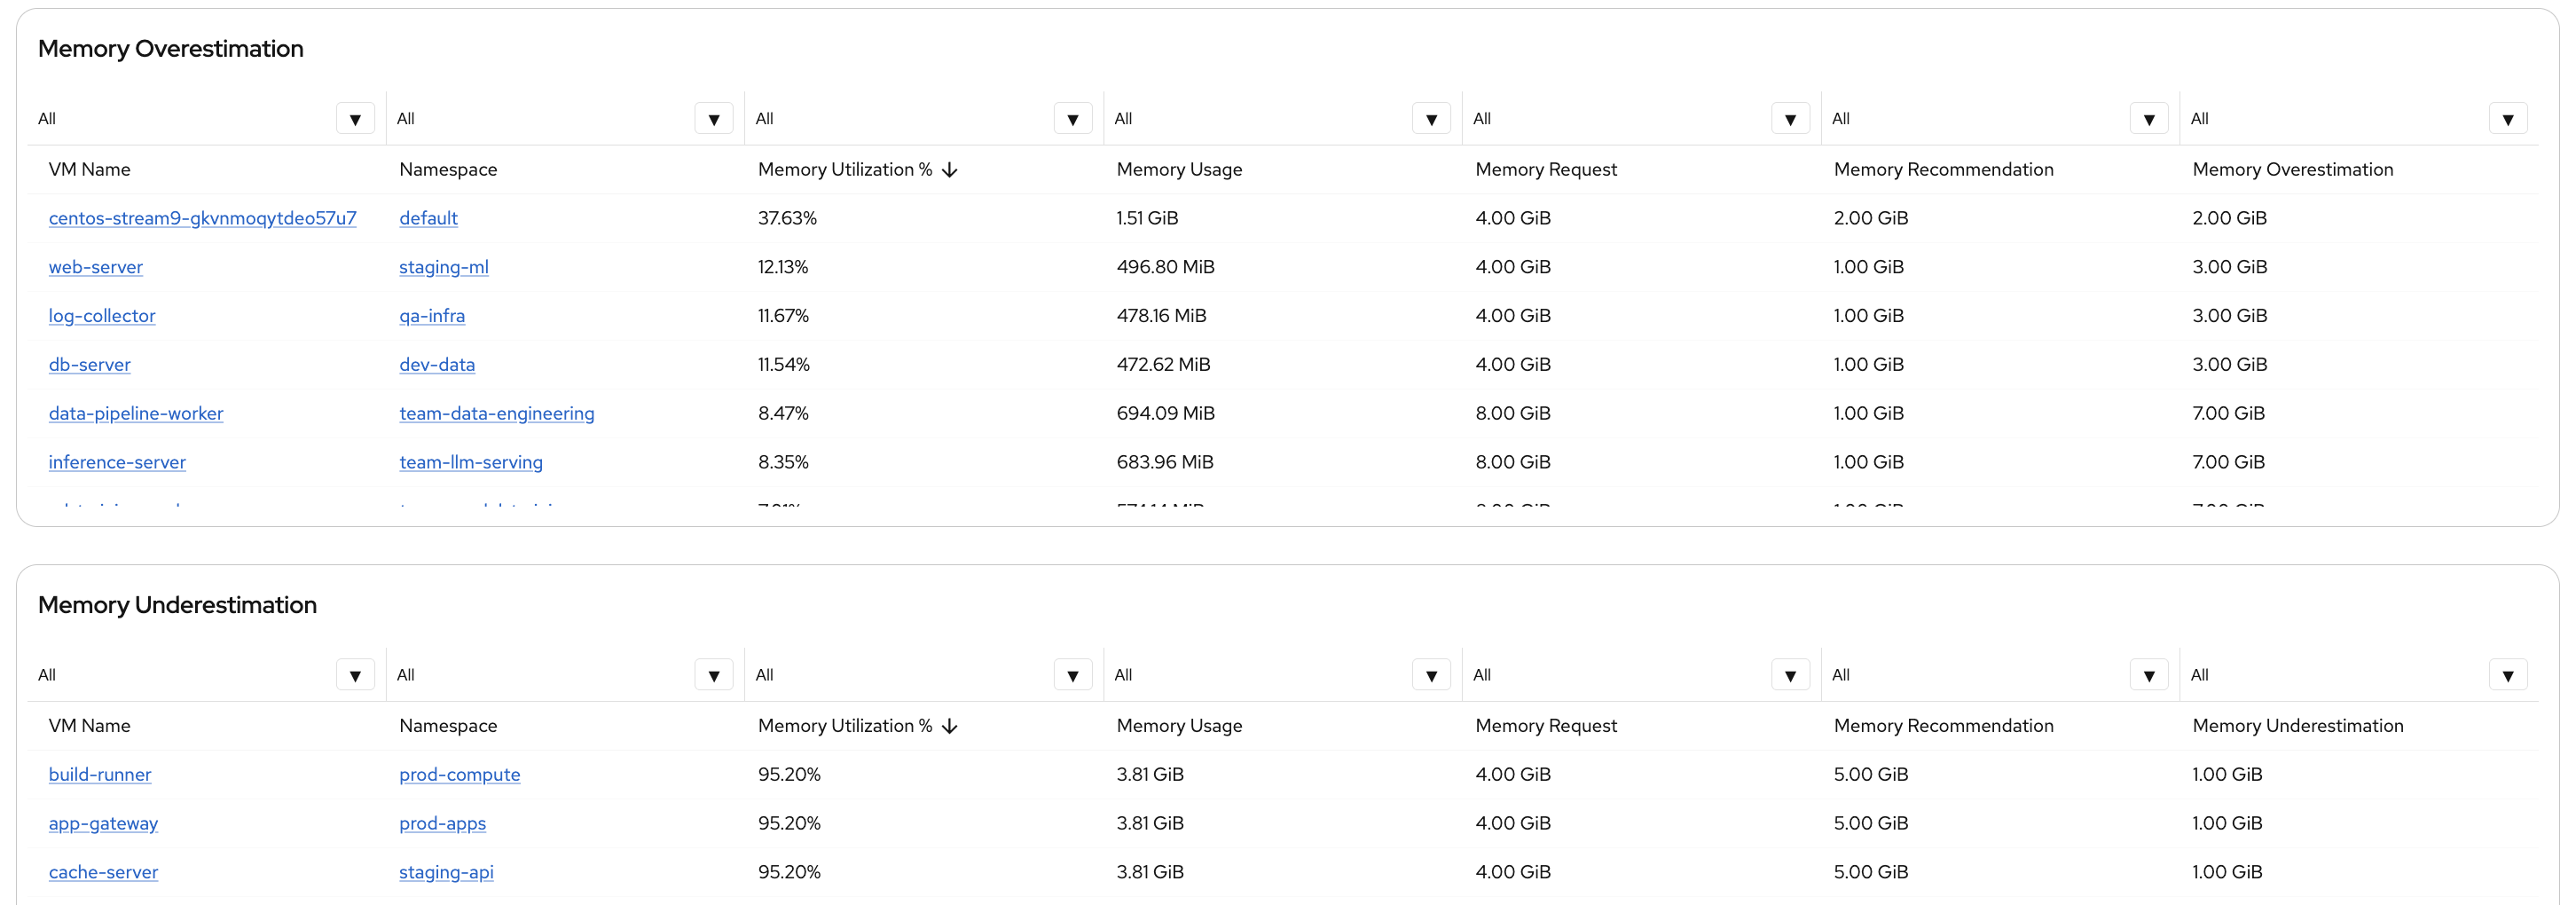This screenshot has width=2576, height=905.
Task: Open qa-infra namespace link
Action: [x=432, y=316]
